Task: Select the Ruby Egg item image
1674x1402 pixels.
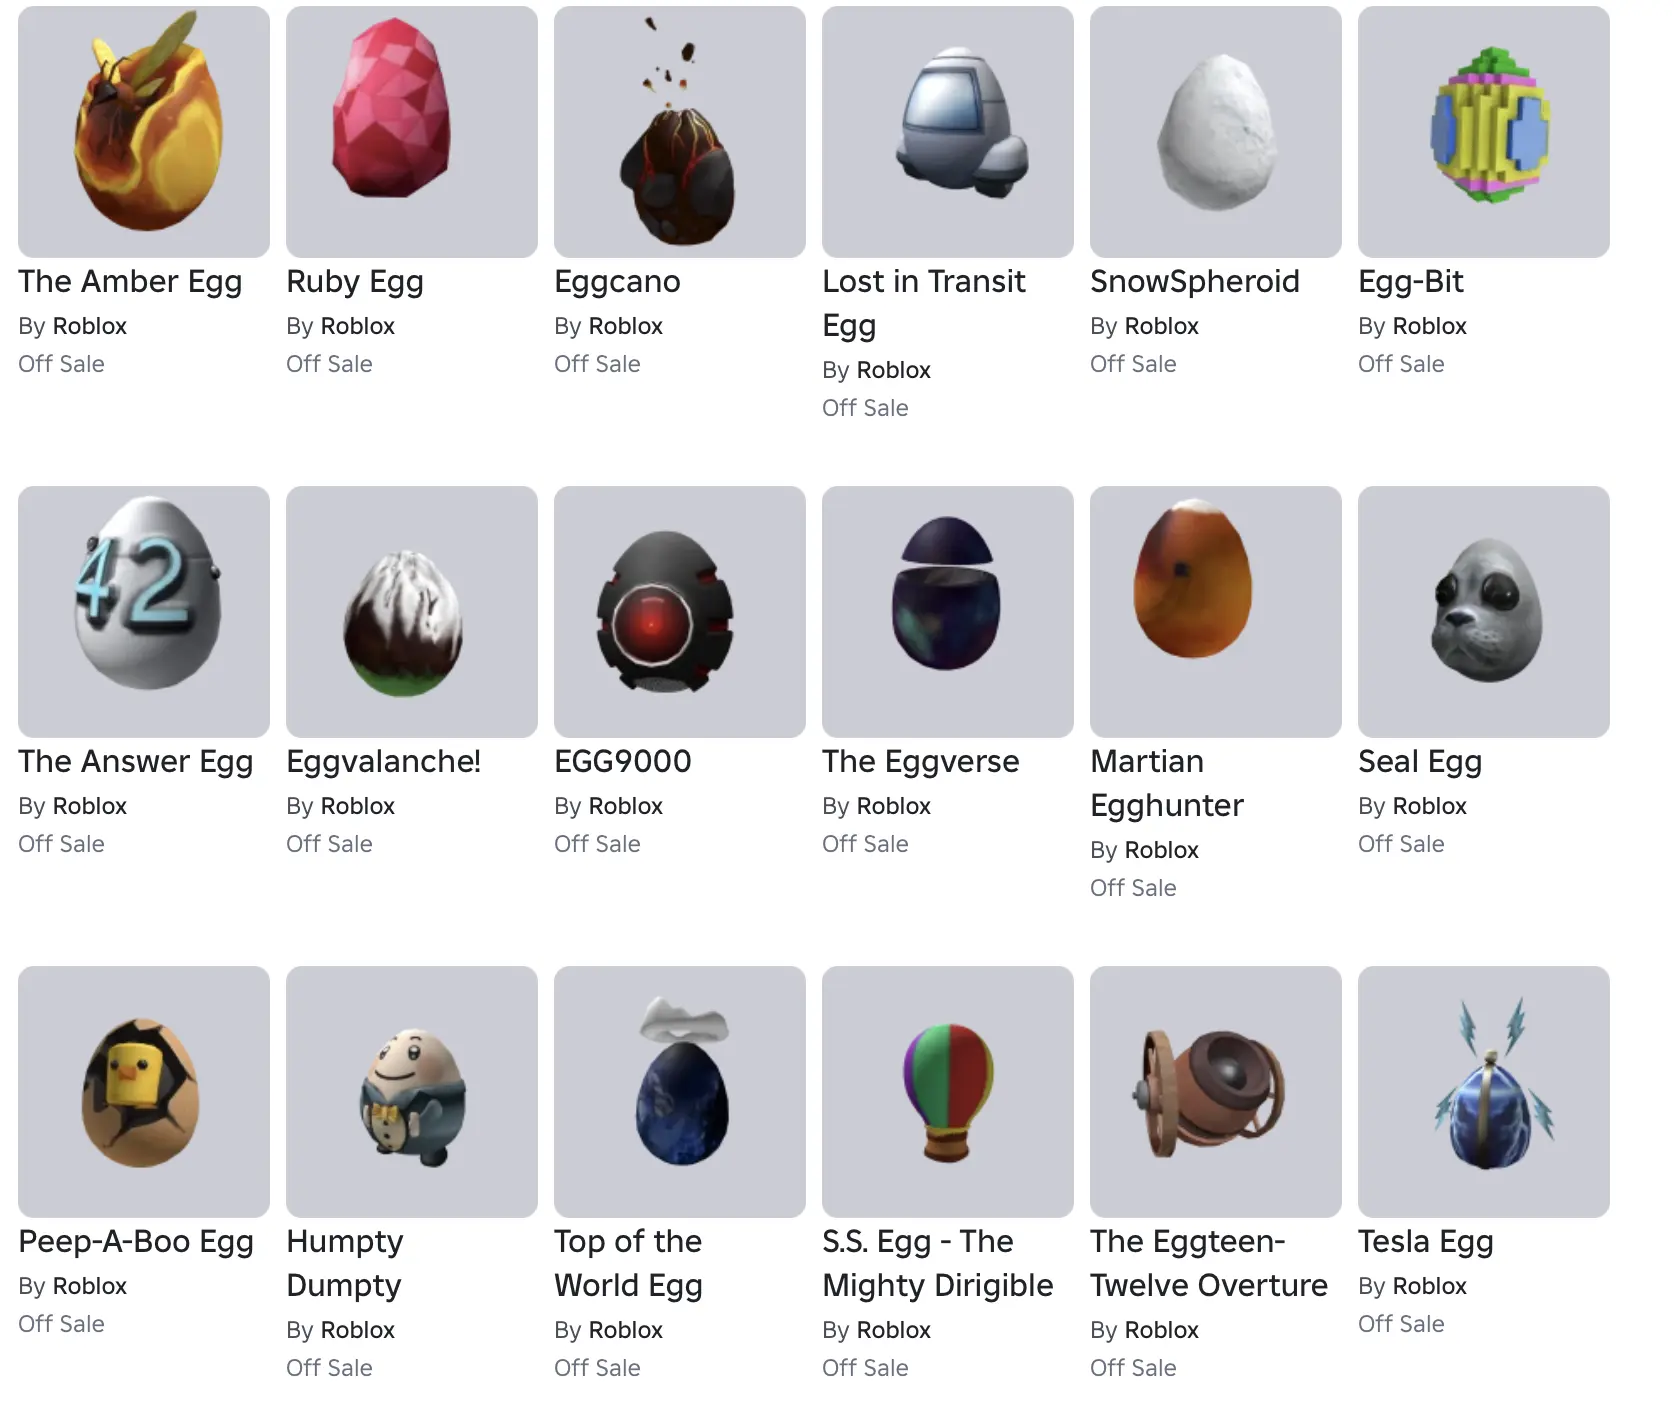Action: [412, 132]
